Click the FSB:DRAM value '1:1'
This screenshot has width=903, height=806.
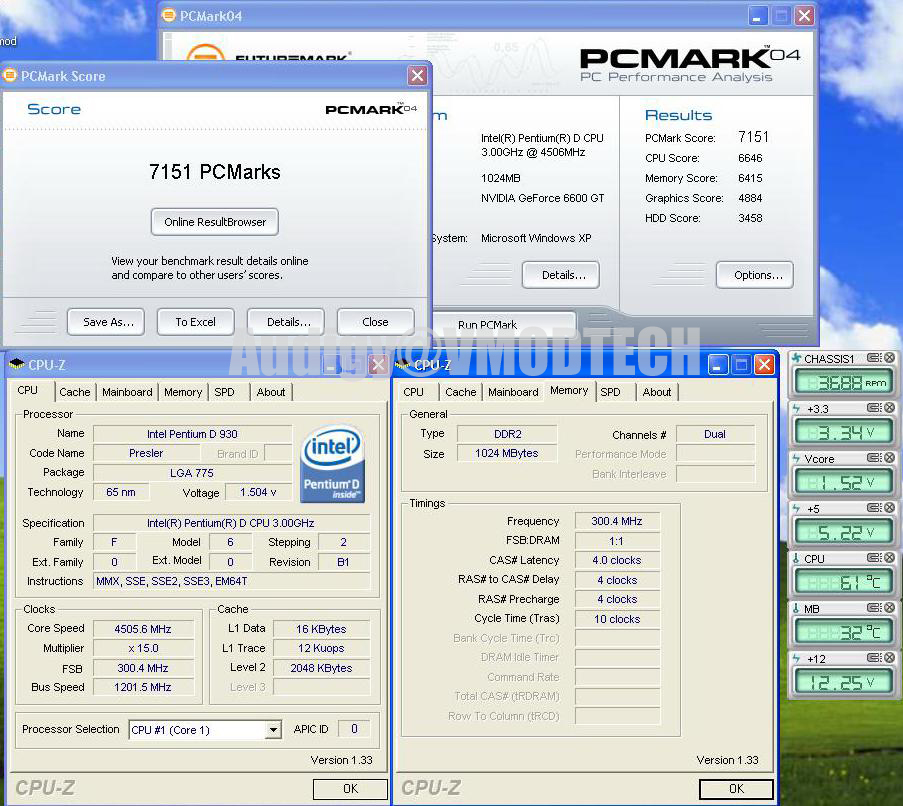(617, 541)
